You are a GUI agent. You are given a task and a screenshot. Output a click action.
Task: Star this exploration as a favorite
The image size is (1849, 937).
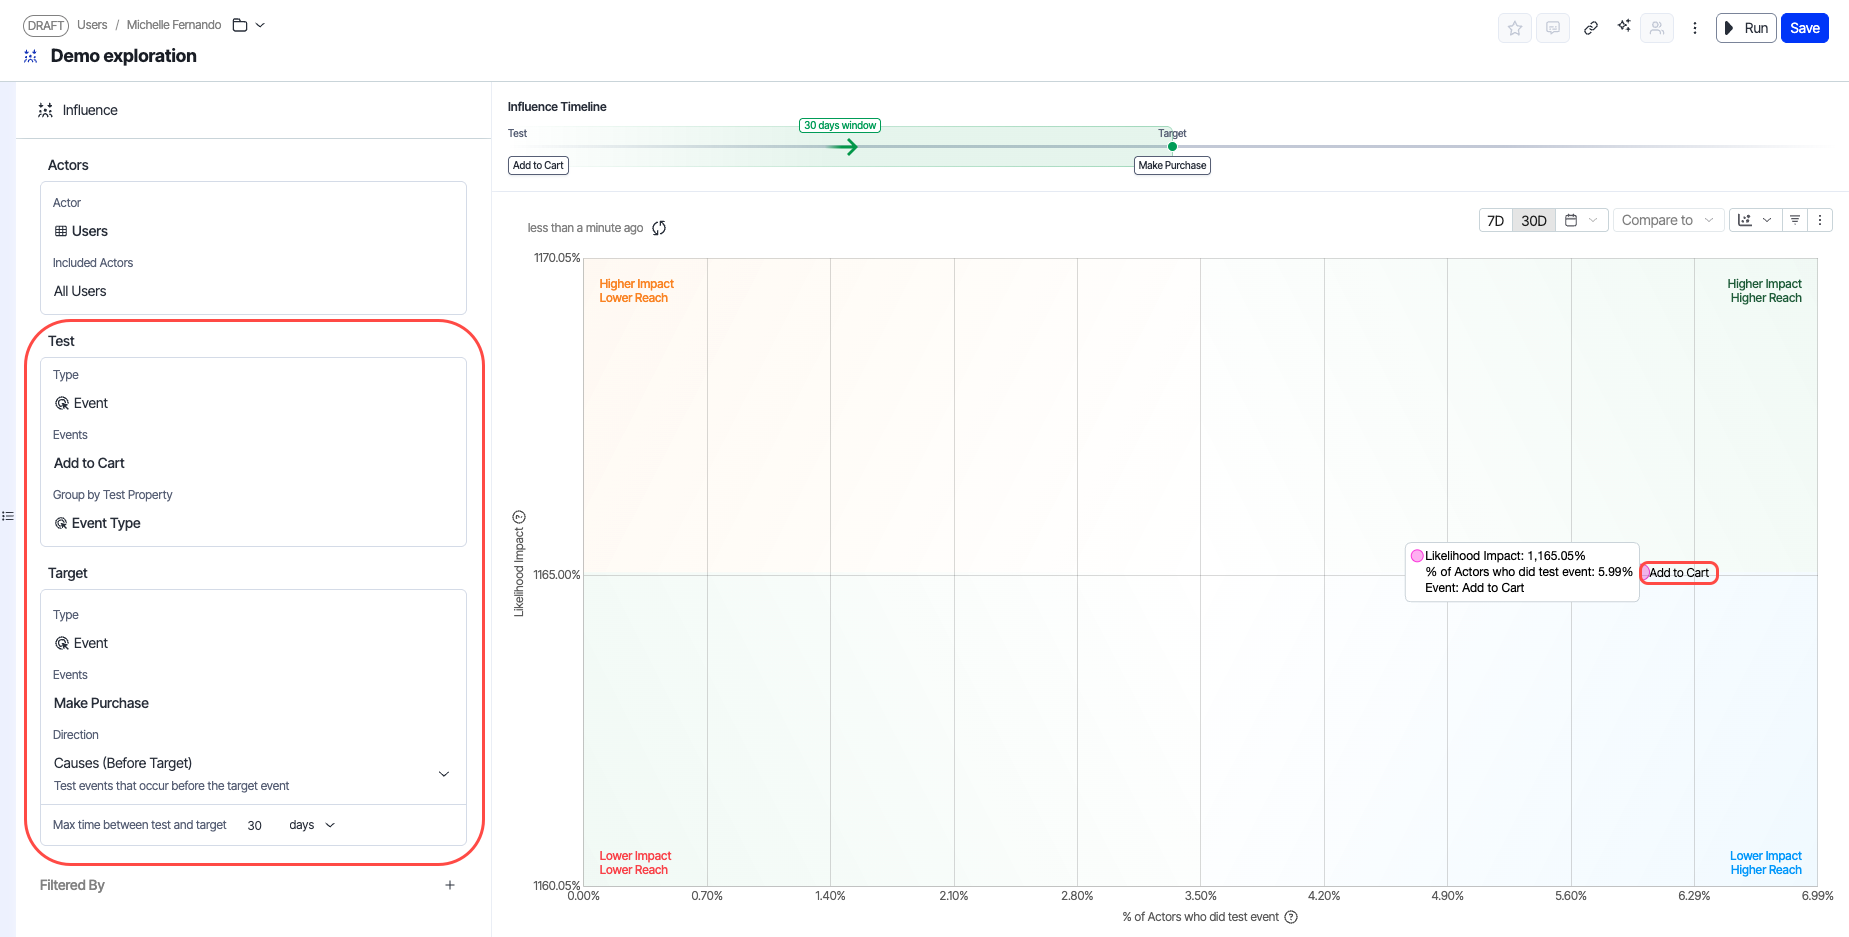(x=1515, y=28)
